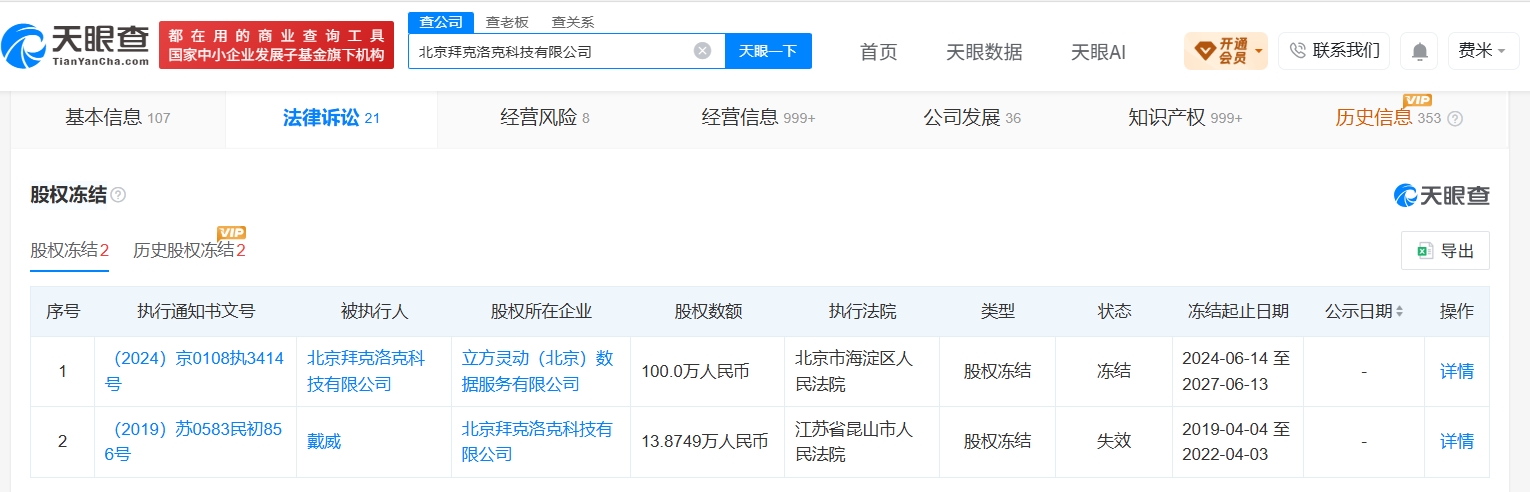
Task: Click the 联系我们 phone button
Action: tap(1334, 51)
